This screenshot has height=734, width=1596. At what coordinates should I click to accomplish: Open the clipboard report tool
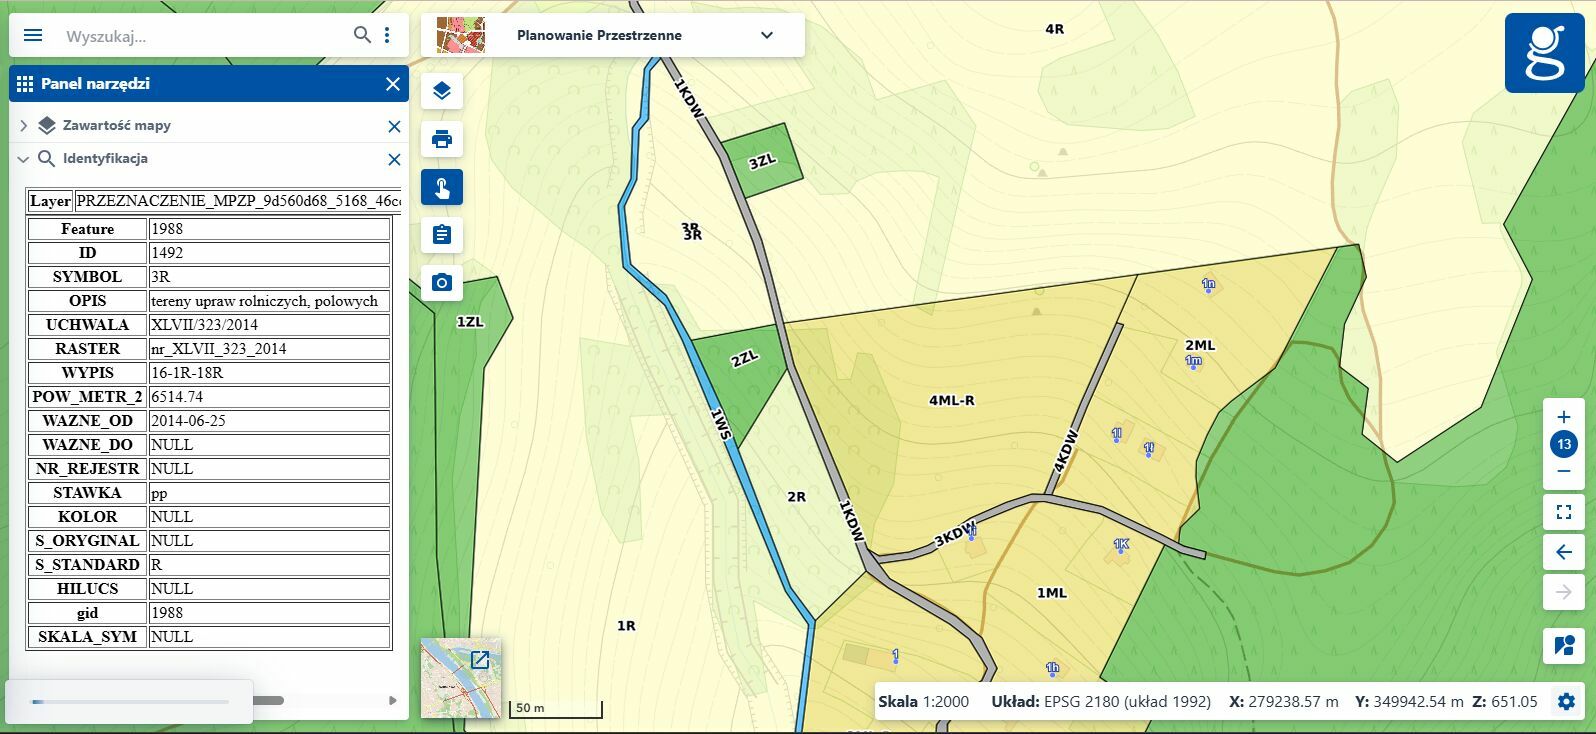442,235
